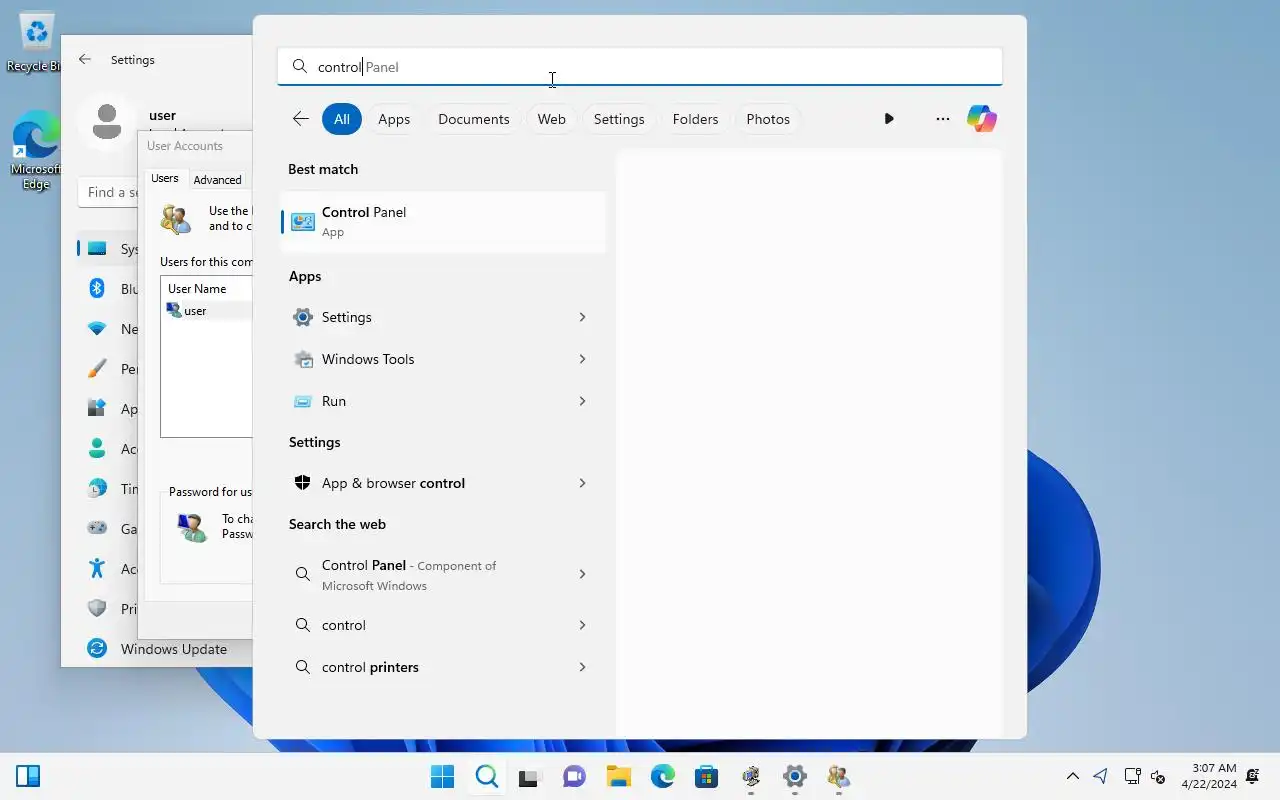
Task: Switch to the Settings filter tab
Action: click(x=619, y=119)
